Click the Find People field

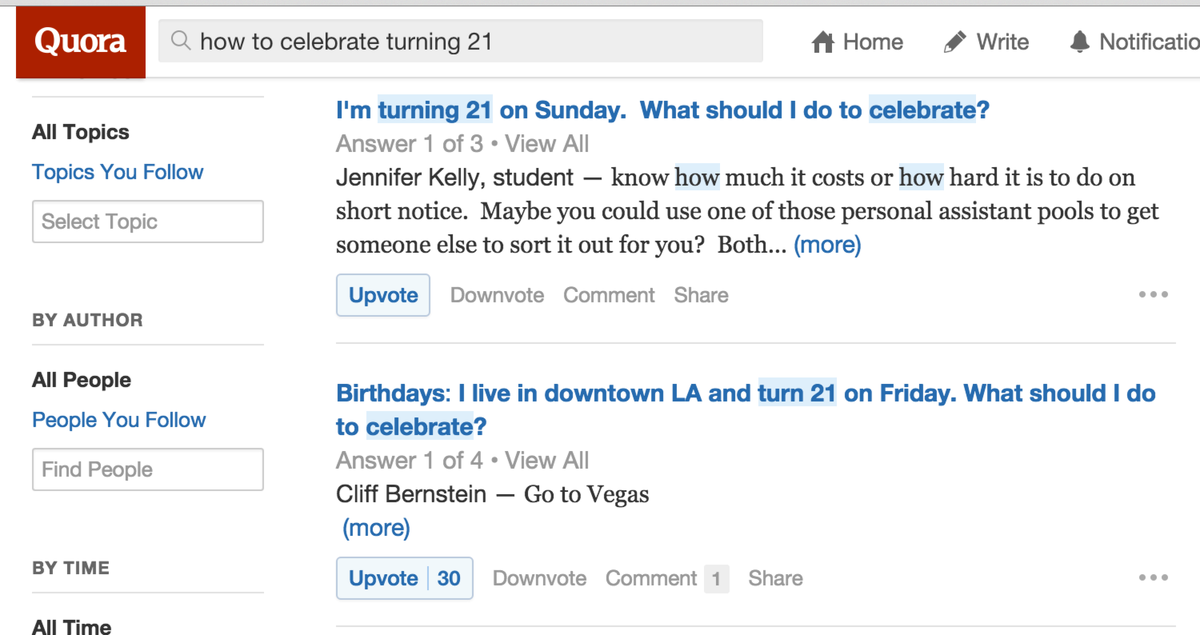point(148,470)
